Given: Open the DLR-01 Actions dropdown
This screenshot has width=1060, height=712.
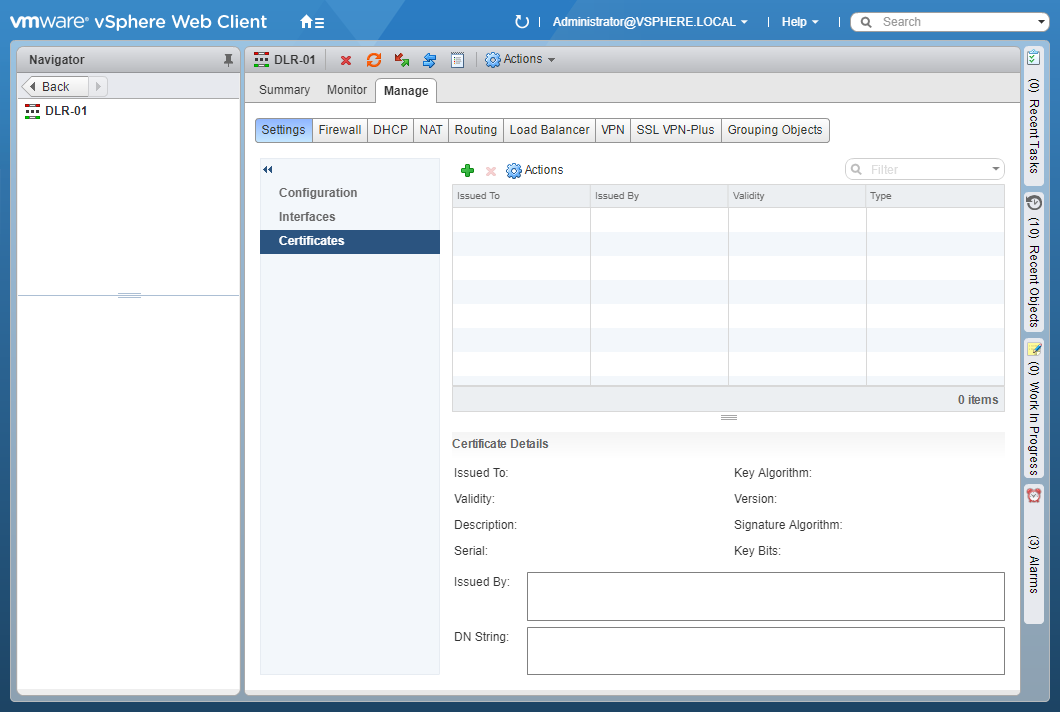Looking at the screenshot, I should [x=520, y=60].
